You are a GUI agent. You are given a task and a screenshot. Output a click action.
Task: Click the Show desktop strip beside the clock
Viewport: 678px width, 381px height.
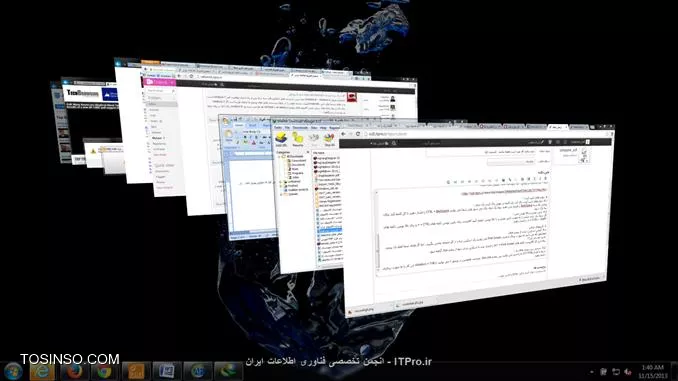pos(675,371)
